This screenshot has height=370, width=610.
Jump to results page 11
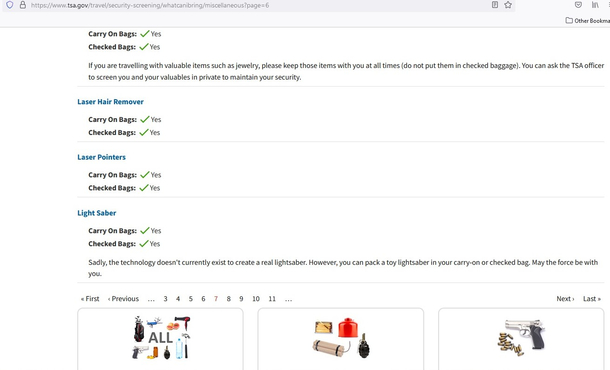pos(272,299)
